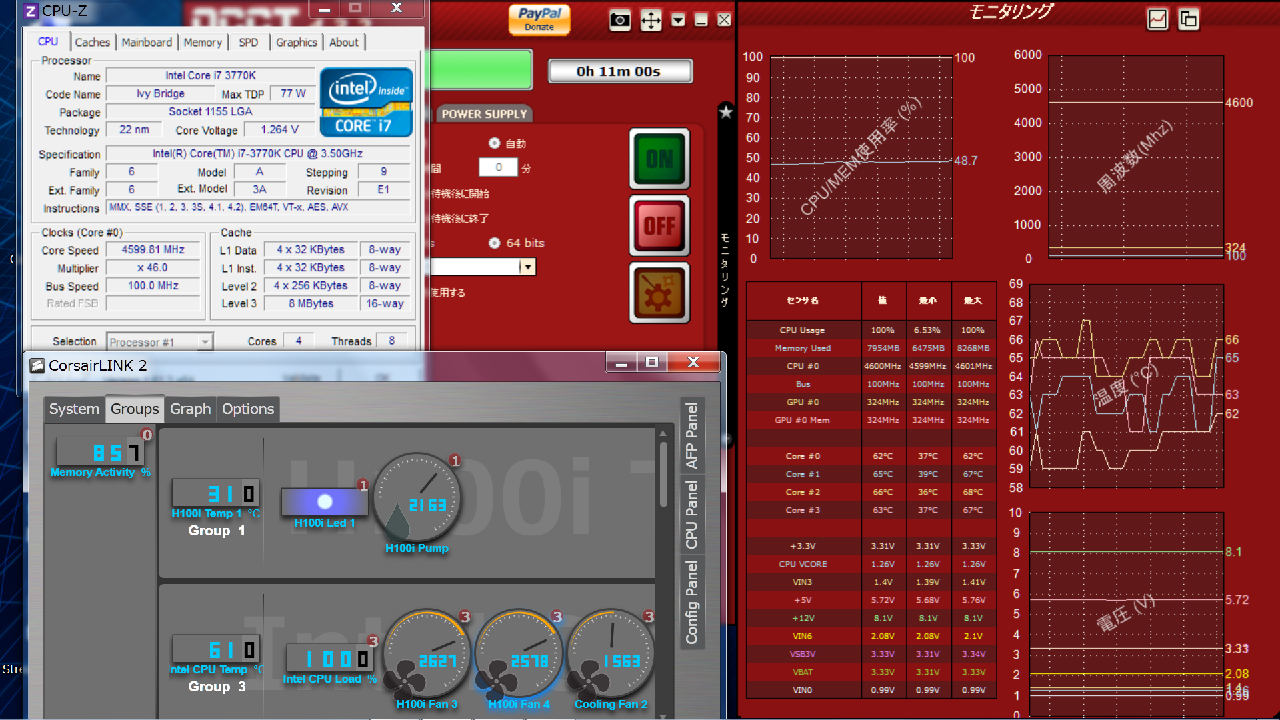This screenshot has height=720, width=1280.
Task: Stop the test with the red OFF button
Action: (660, 226)
